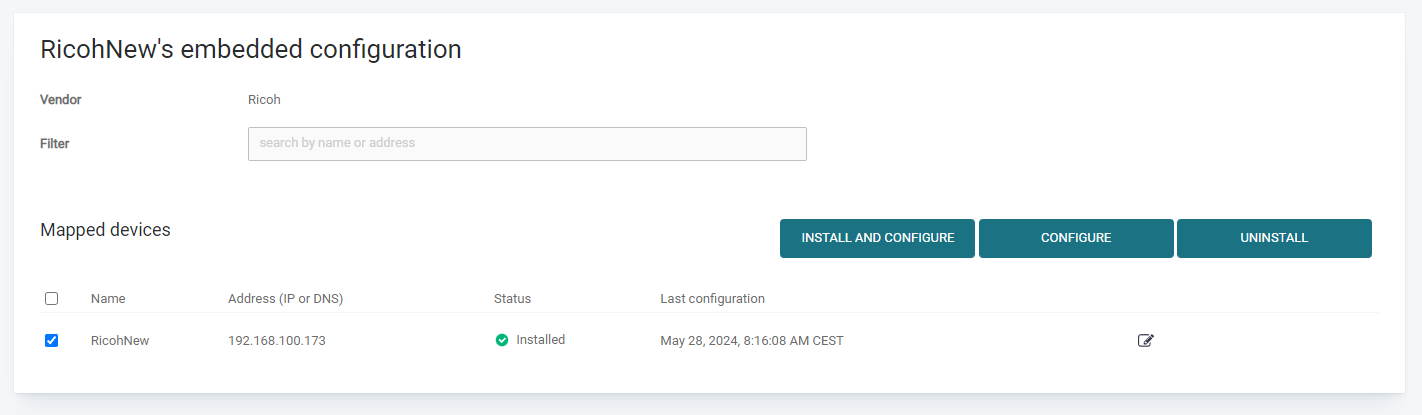This screenshot has width=1422, height=415.
Task: Click the Name column header
Action: tap(108, 299)
